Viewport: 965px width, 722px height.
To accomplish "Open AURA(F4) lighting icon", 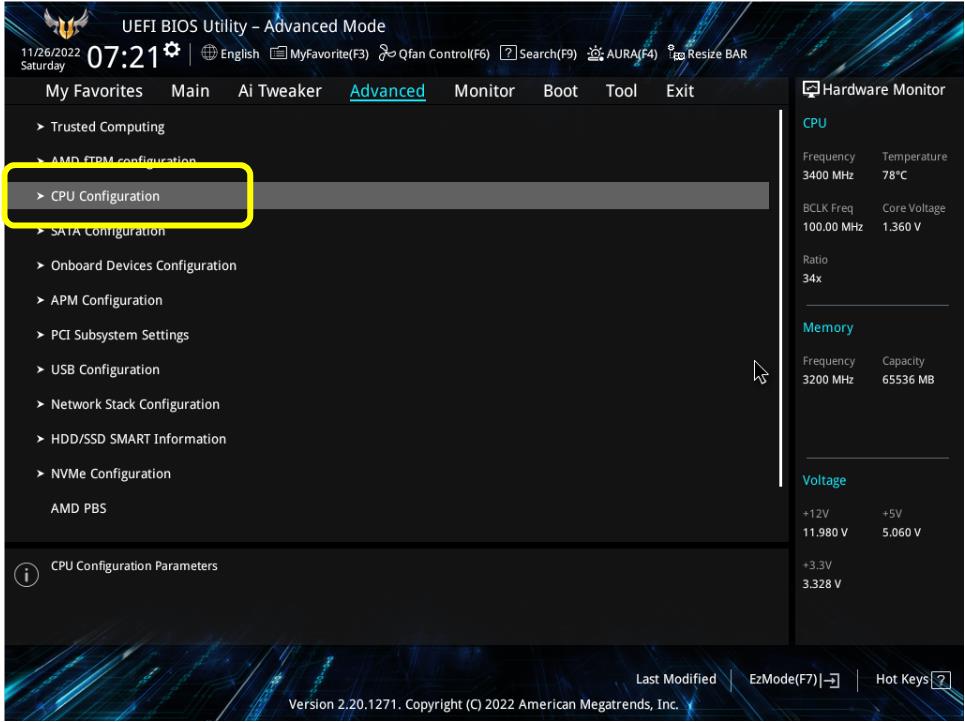I will click(595, 54).
